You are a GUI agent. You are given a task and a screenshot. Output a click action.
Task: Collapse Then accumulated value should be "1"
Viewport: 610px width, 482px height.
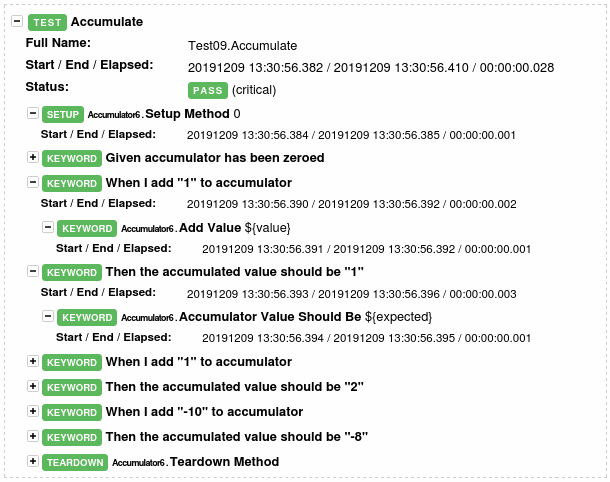(x=33, y=271)
